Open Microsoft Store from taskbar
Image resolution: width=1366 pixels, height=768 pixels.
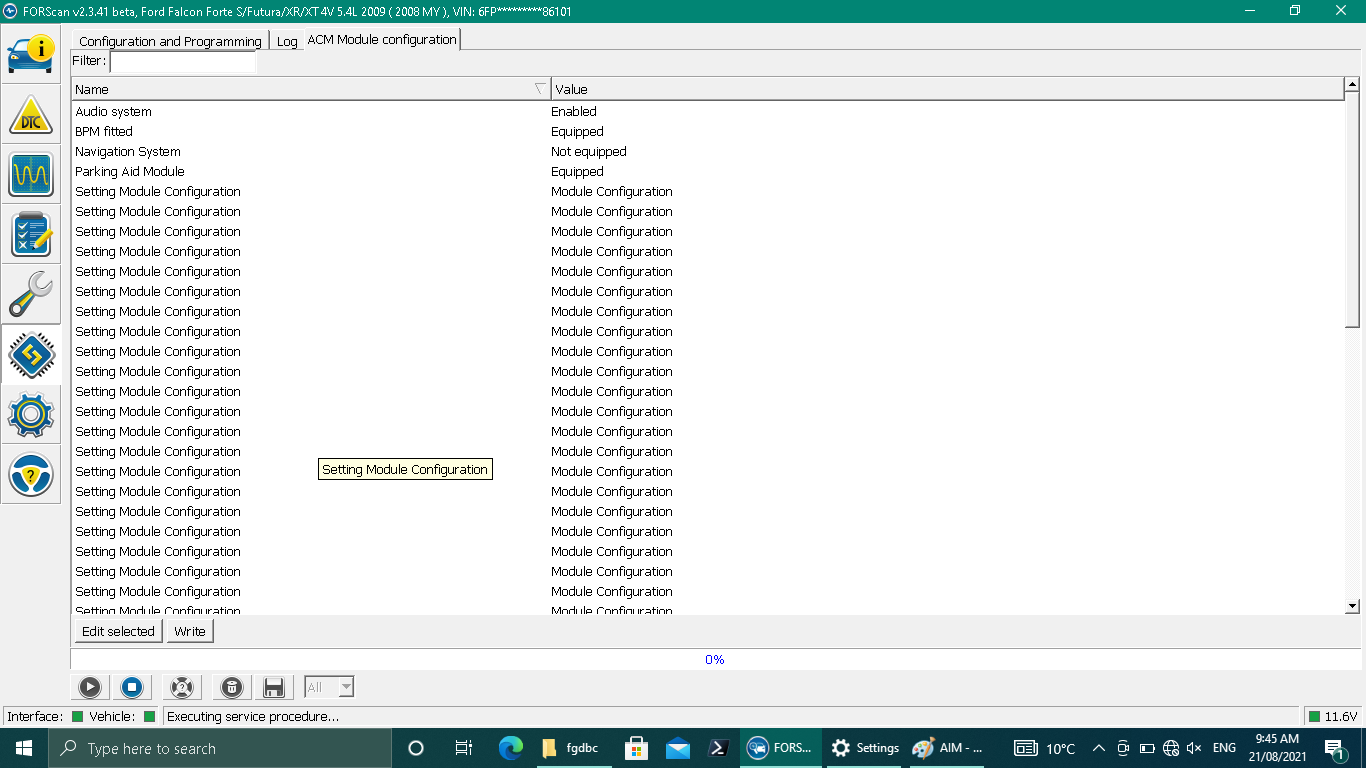pos(635,748)
